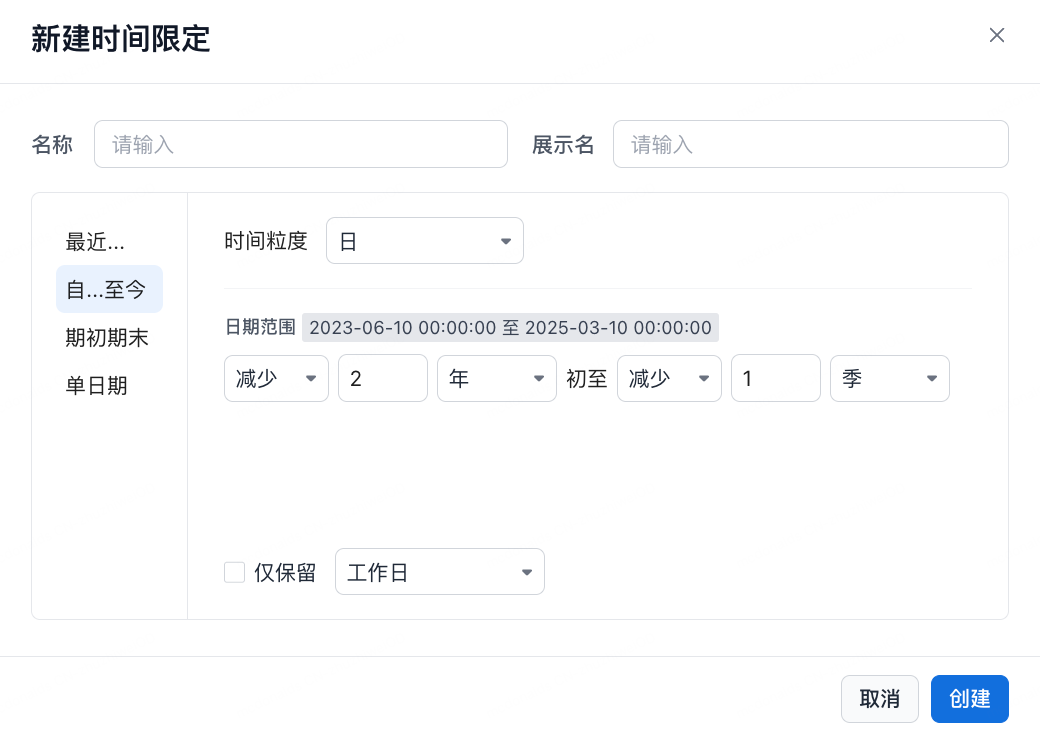Enable the 仅保留 checkbox
The image size is (1040, 730).
pos(235,572)
